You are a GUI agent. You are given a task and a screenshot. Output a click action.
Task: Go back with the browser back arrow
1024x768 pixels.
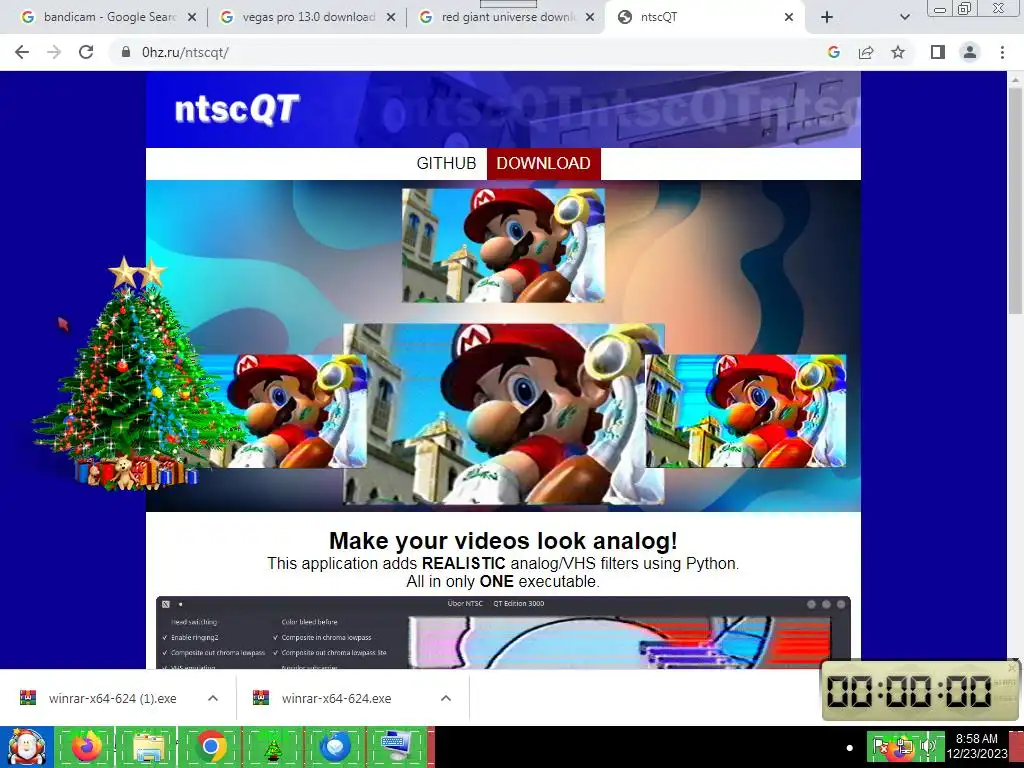click(x=22, y=52)
